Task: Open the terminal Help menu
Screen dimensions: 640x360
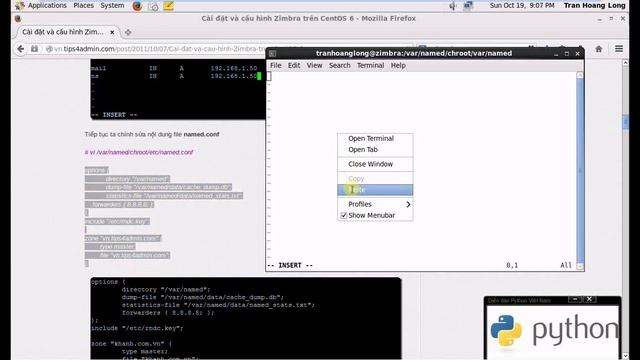Action: pos(398,65)
